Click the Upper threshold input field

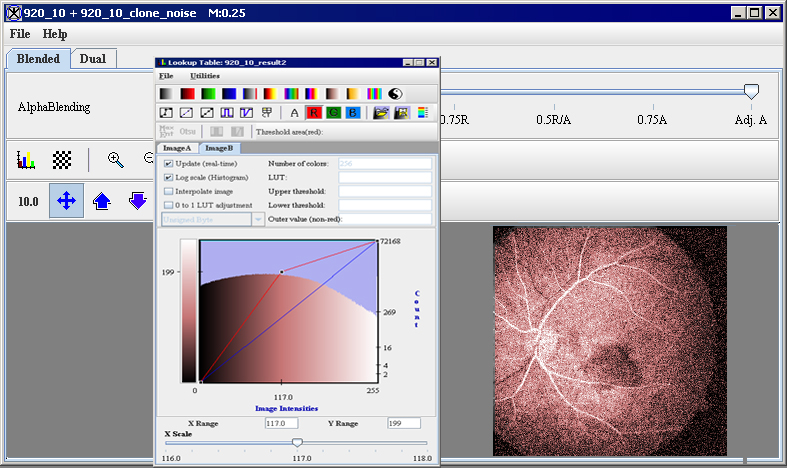385,190
